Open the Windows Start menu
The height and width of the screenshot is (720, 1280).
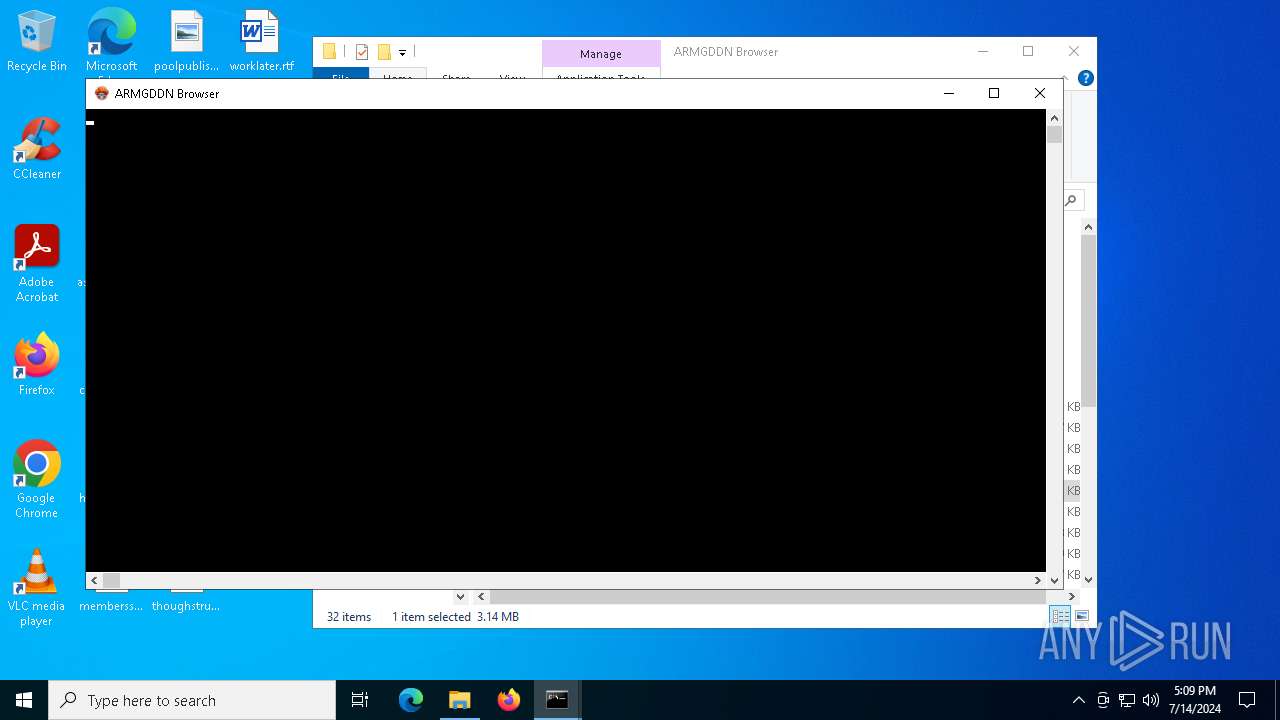coord(24,700)
